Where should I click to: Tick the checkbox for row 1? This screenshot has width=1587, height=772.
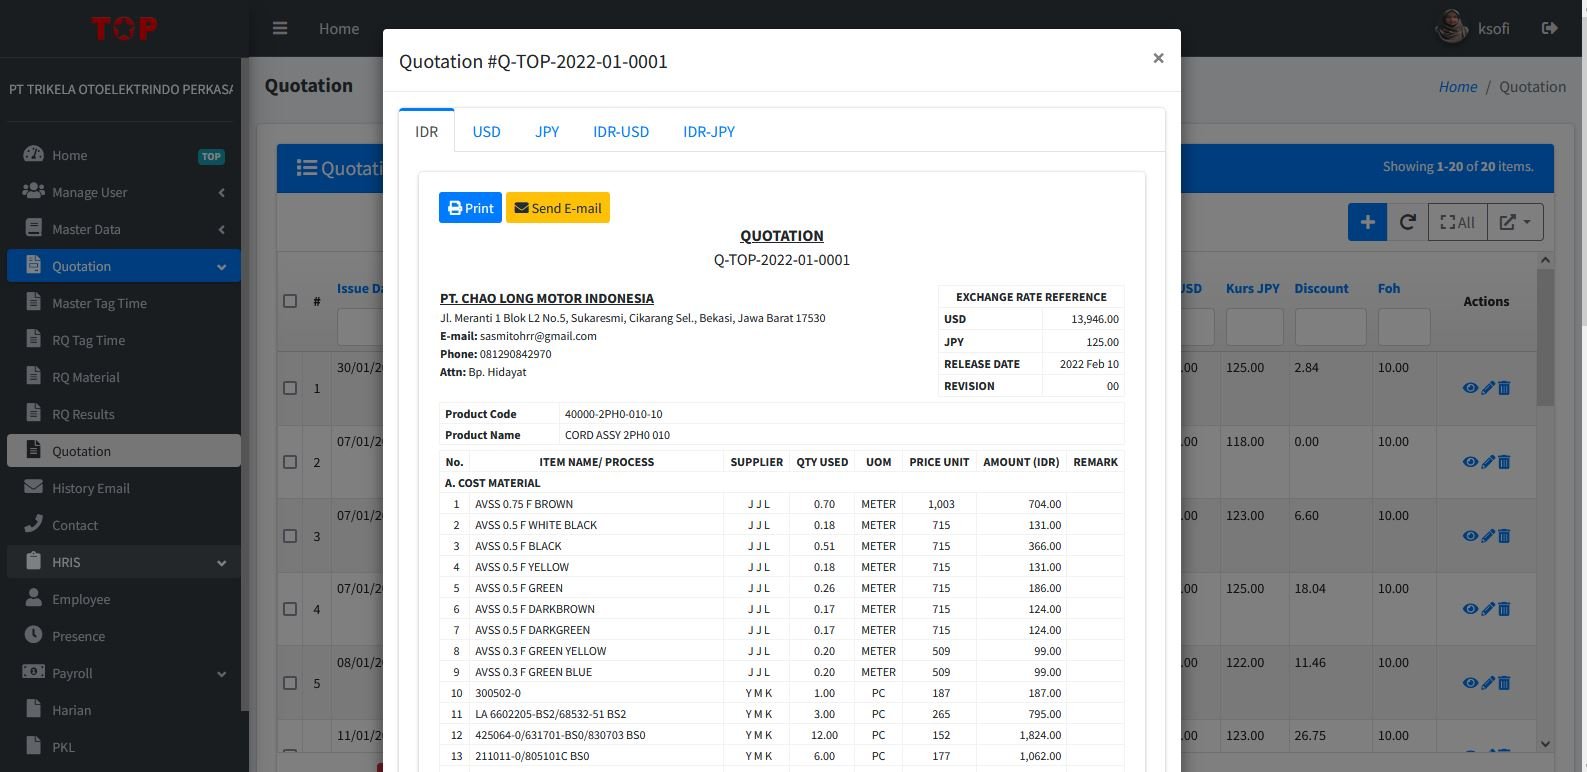[290, 388]
